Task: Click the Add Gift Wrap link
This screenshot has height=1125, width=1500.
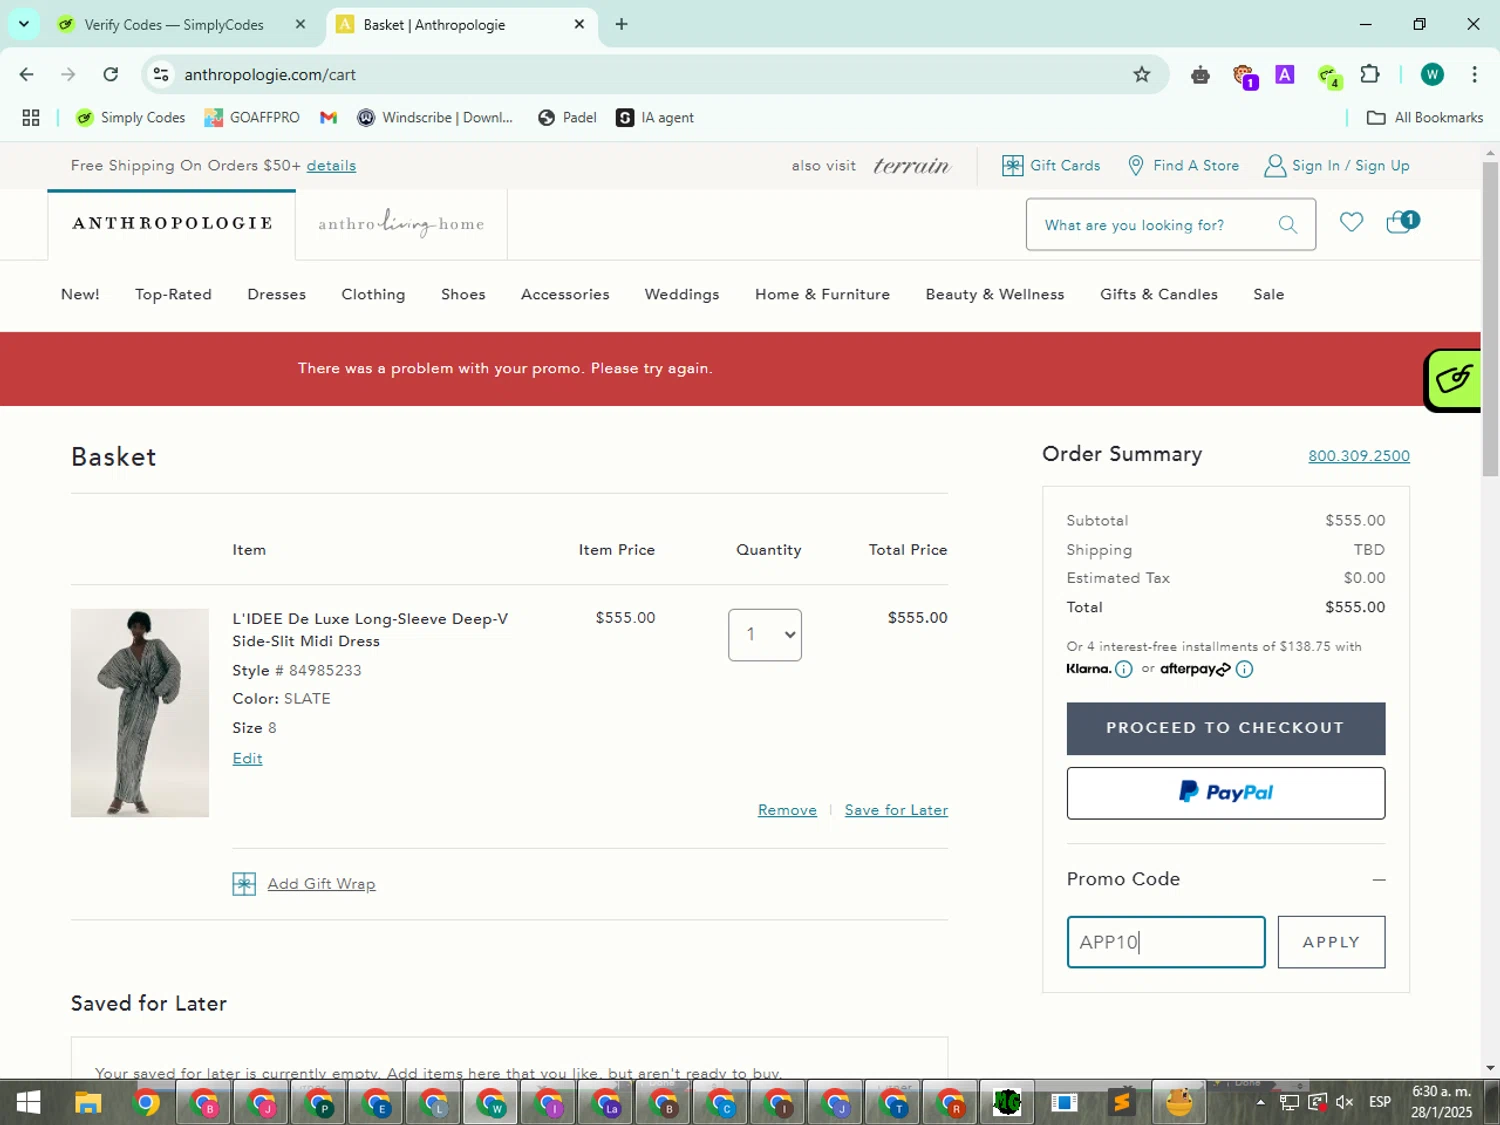Action: (321, 884)
